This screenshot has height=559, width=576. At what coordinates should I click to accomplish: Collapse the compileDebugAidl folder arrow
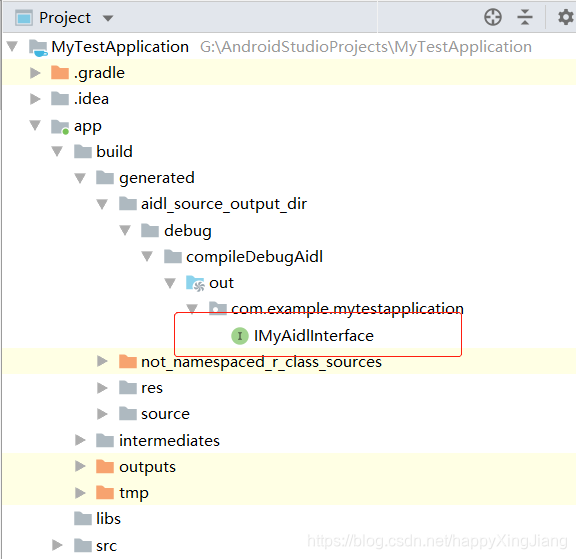pos(147,256)
